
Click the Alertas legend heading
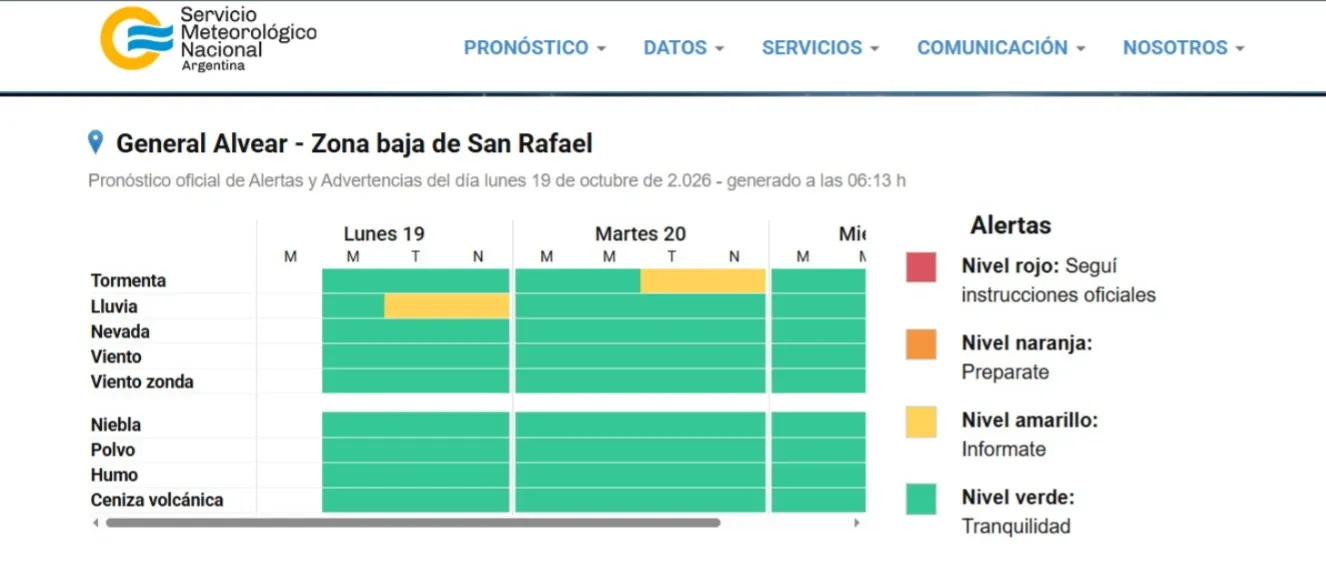tap(1010, 225)
